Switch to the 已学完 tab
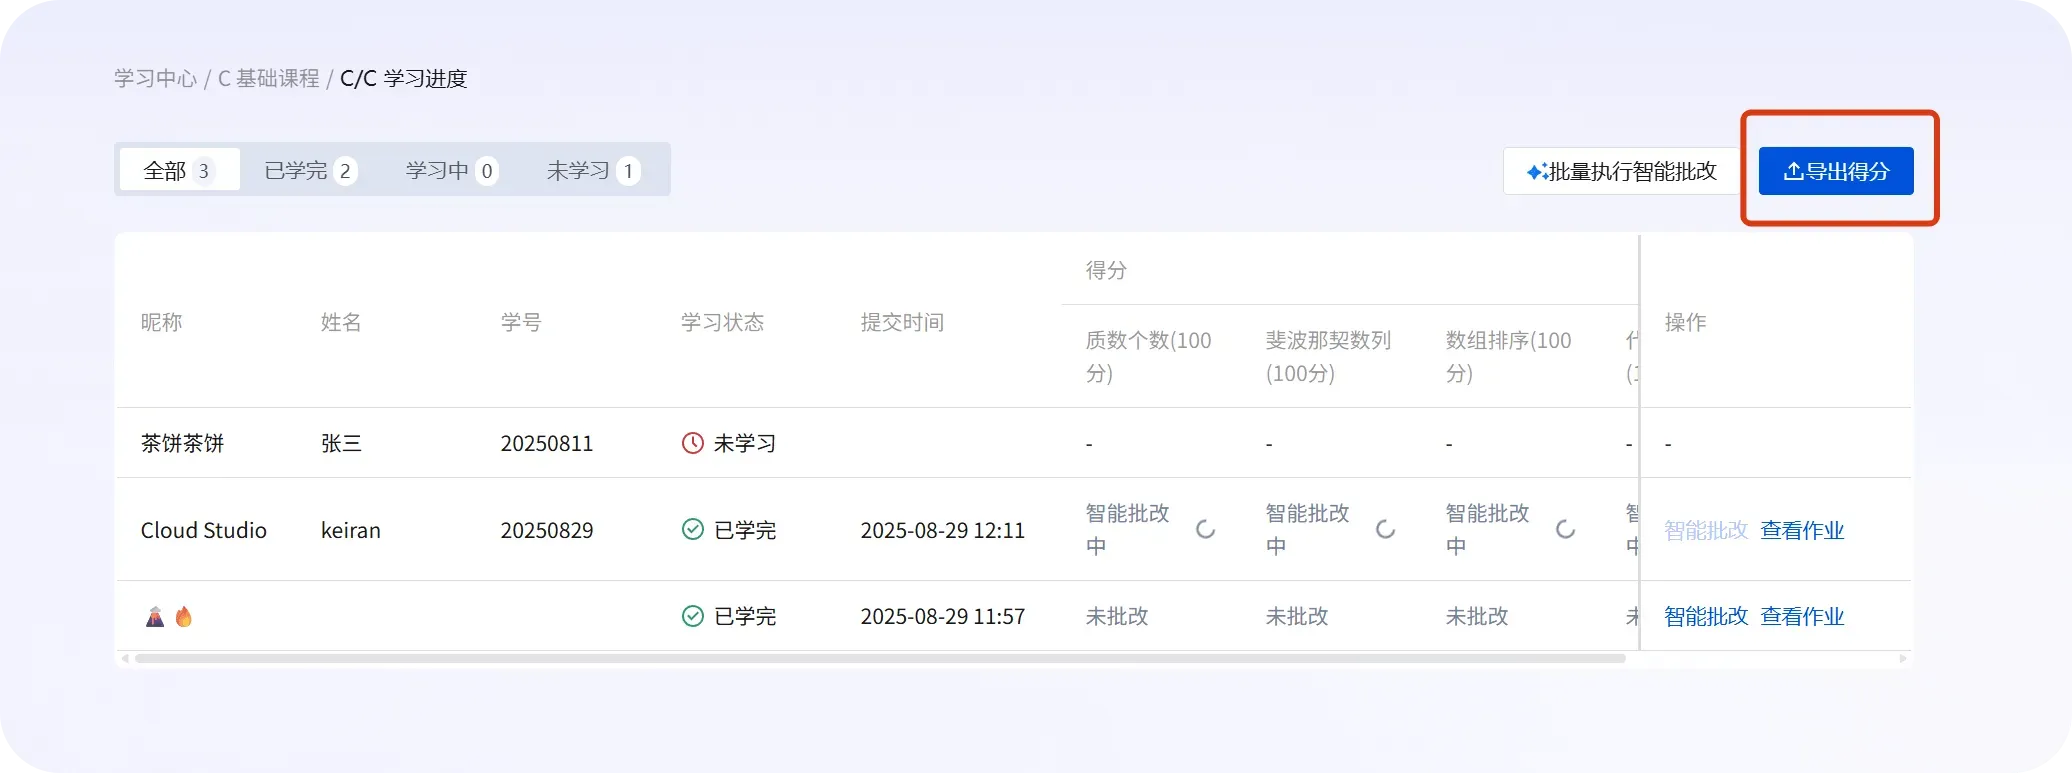Viewport: 2072px width, 773px height. pos(310,170)
